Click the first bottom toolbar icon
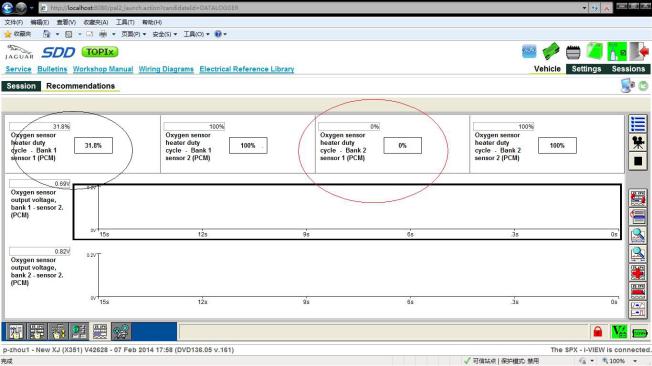The height and width of the screenshot is (366, 652). coord(16,331)
